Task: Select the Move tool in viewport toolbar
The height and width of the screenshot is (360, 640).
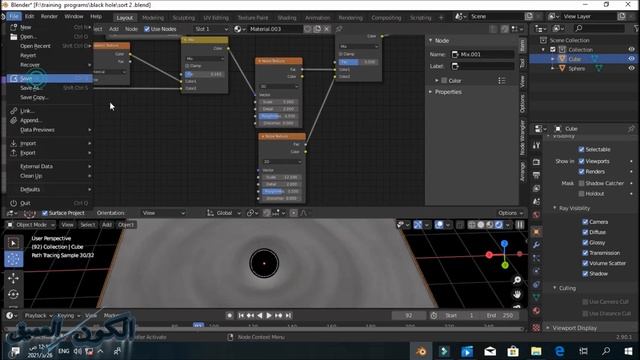Action: click(x=13, y=278)
